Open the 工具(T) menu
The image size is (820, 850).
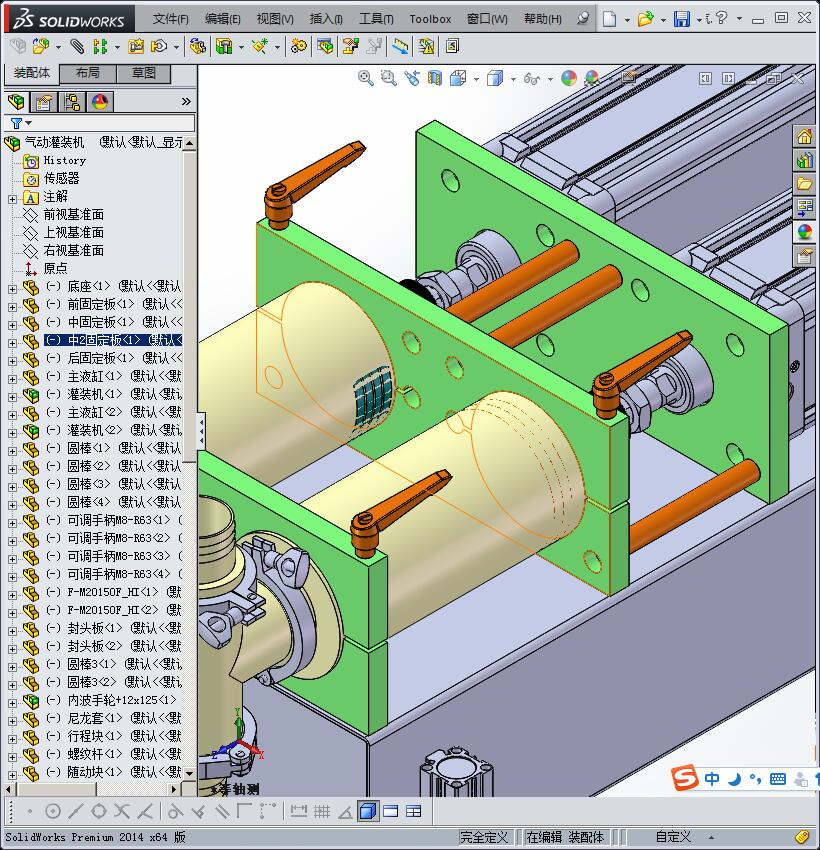point(376,19)
